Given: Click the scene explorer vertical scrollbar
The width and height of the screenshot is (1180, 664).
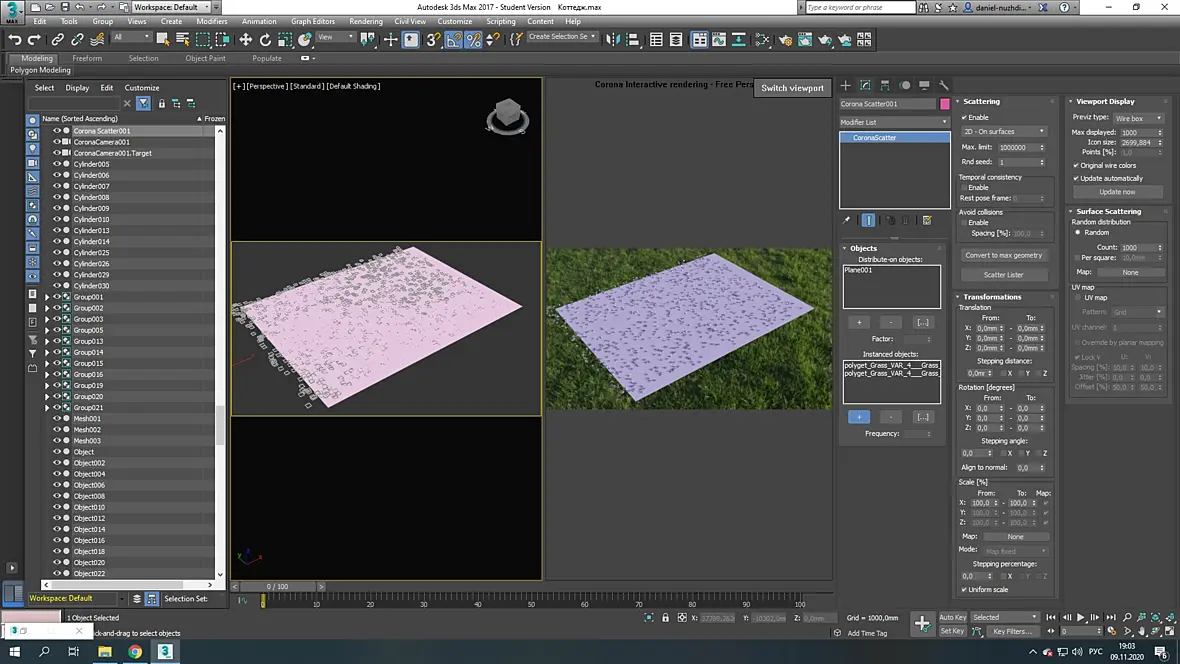Looking at the screenshot, I should 220,426.
